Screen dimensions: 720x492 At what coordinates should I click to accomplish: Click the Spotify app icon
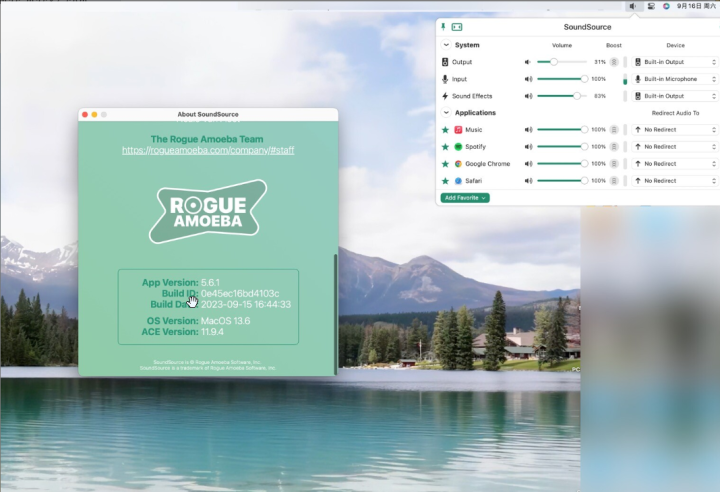click(x=458, y=147)
